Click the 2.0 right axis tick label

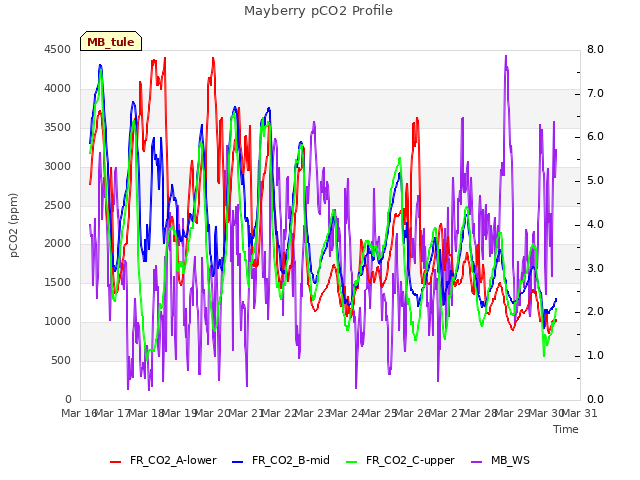[595, 312]
